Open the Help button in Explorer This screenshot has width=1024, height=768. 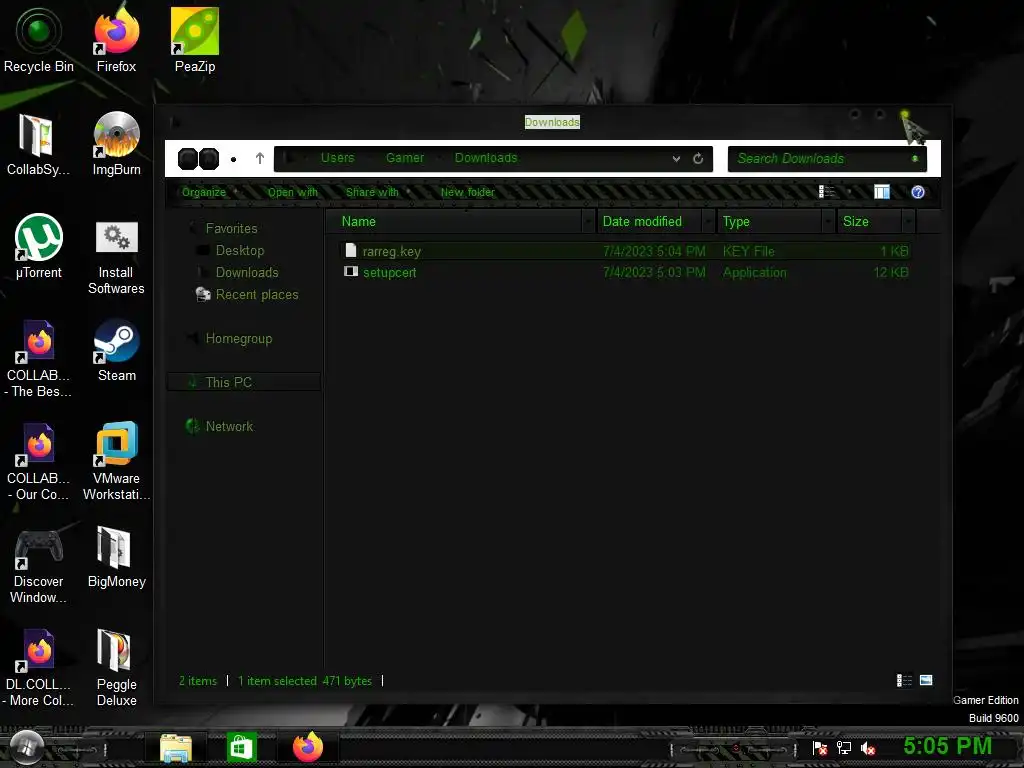click(918, 192)
